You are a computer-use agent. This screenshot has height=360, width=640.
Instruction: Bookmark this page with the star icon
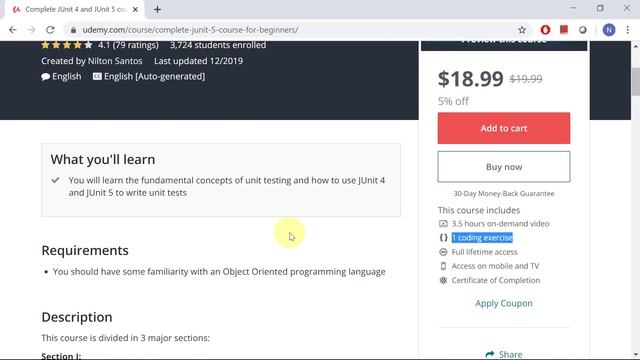(522, 30)
